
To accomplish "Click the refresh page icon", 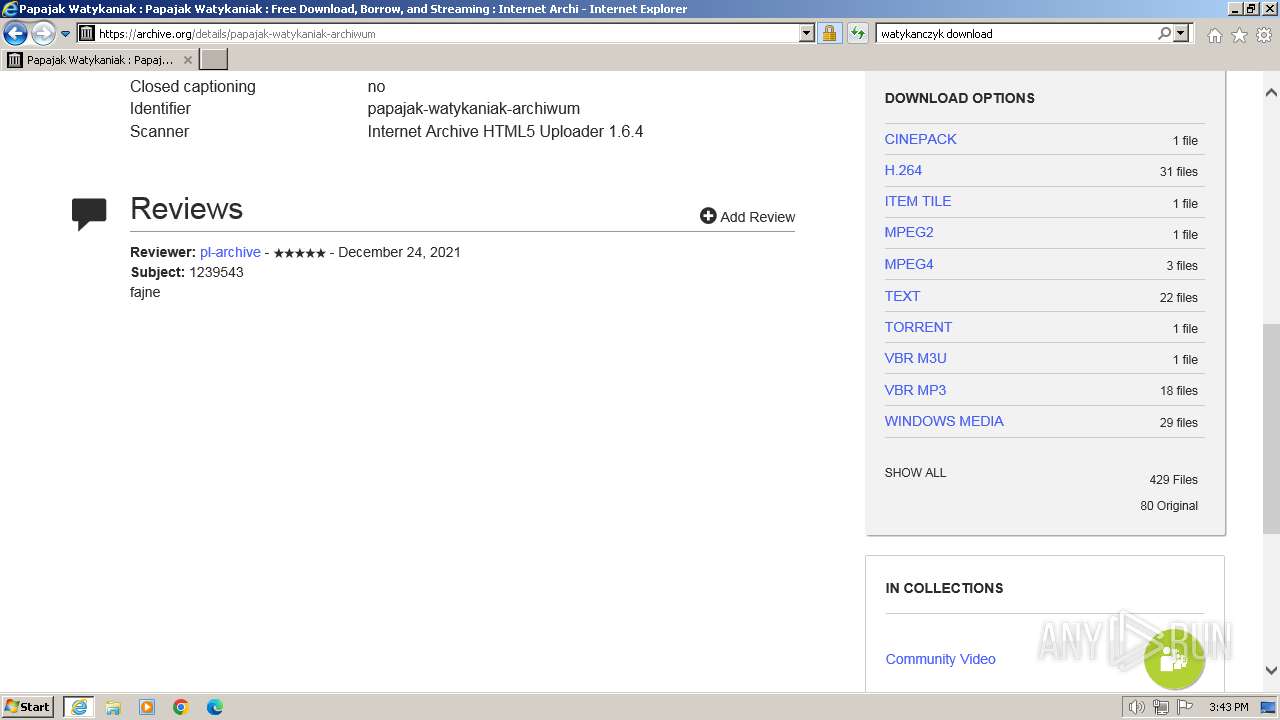I will tap(857, 33).
